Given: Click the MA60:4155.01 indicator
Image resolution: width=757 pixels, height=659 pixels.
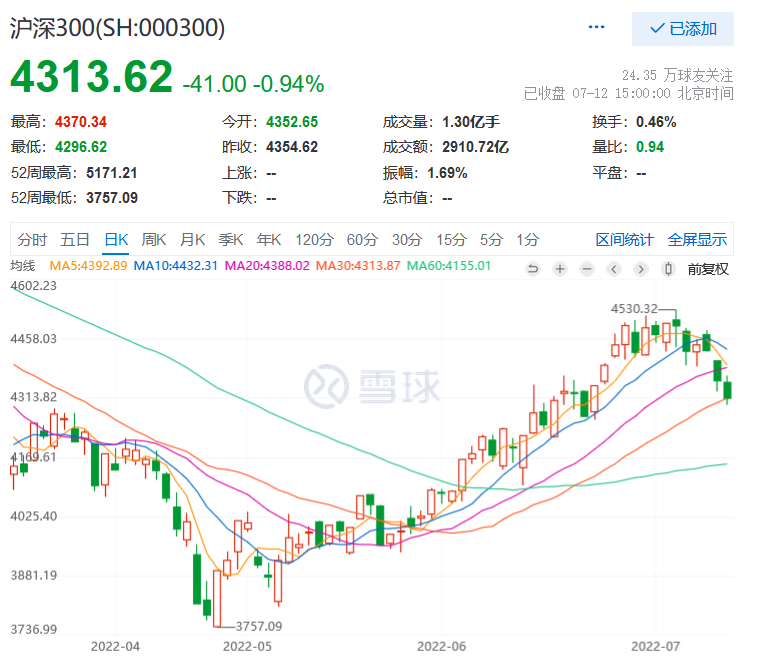Looking at the screenshot, I should pos(449,266).
